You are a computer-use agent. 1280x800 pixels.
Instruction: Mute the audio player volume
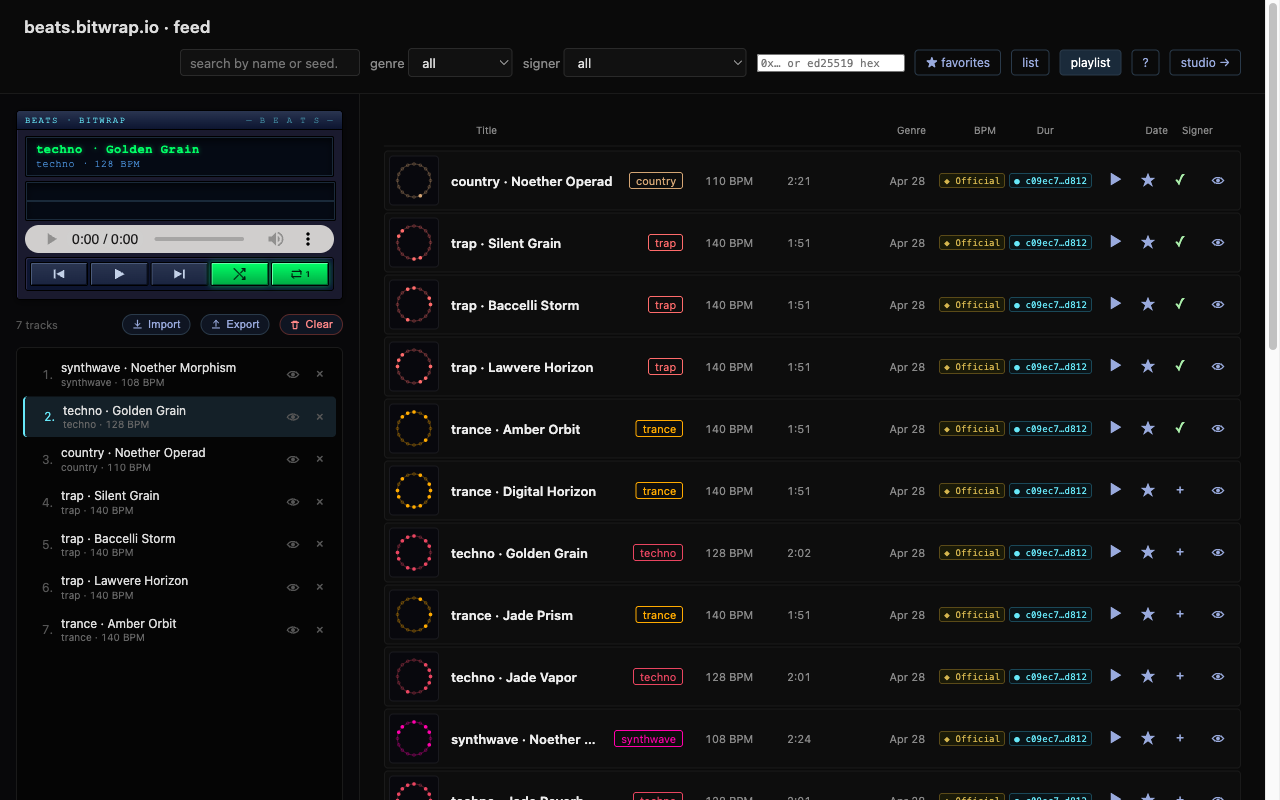coord(275,239)
